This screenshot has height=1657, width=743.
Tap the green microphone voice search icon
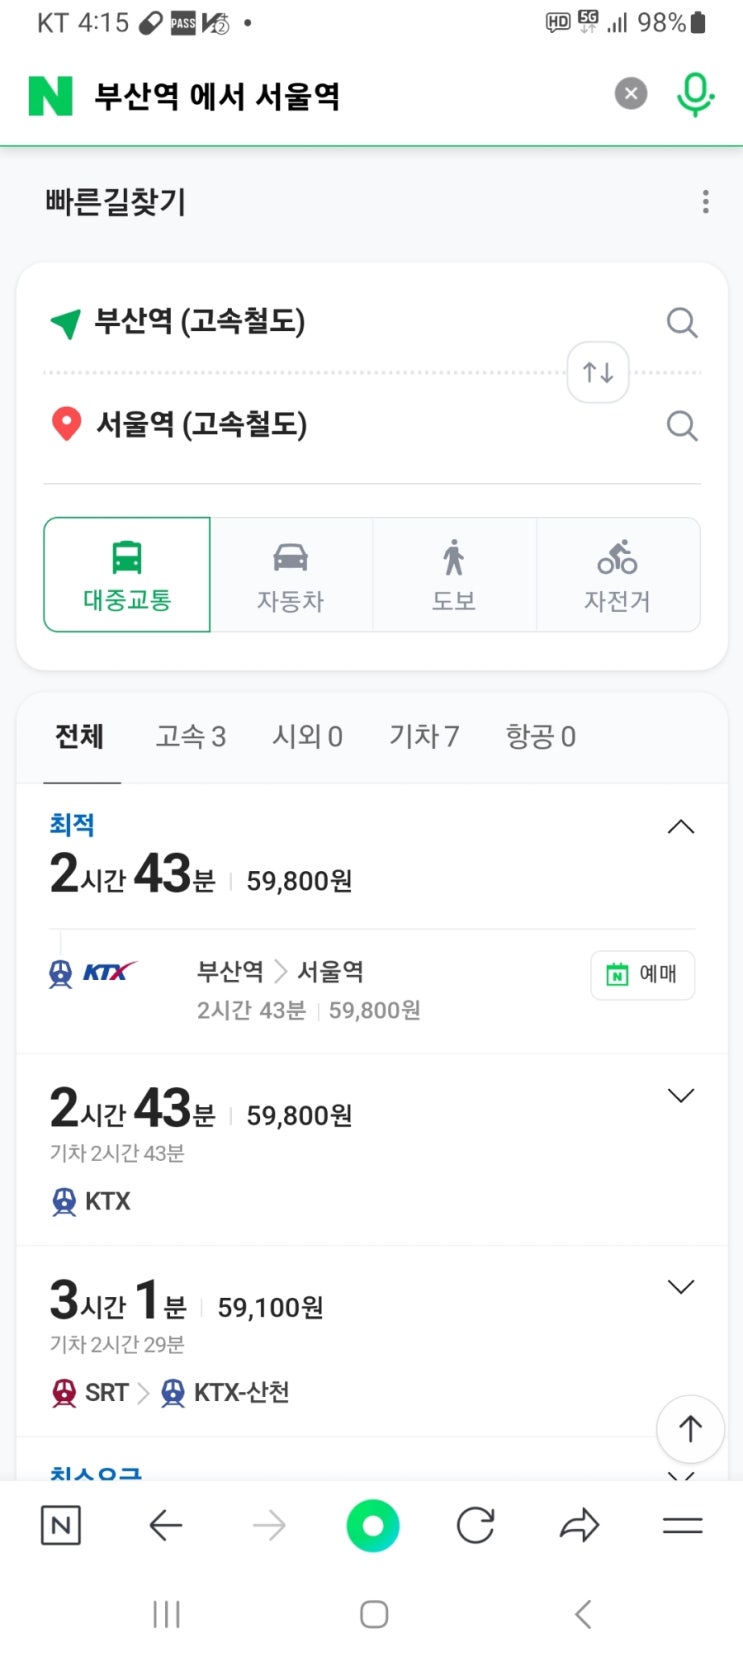click(x=694, y=95)
